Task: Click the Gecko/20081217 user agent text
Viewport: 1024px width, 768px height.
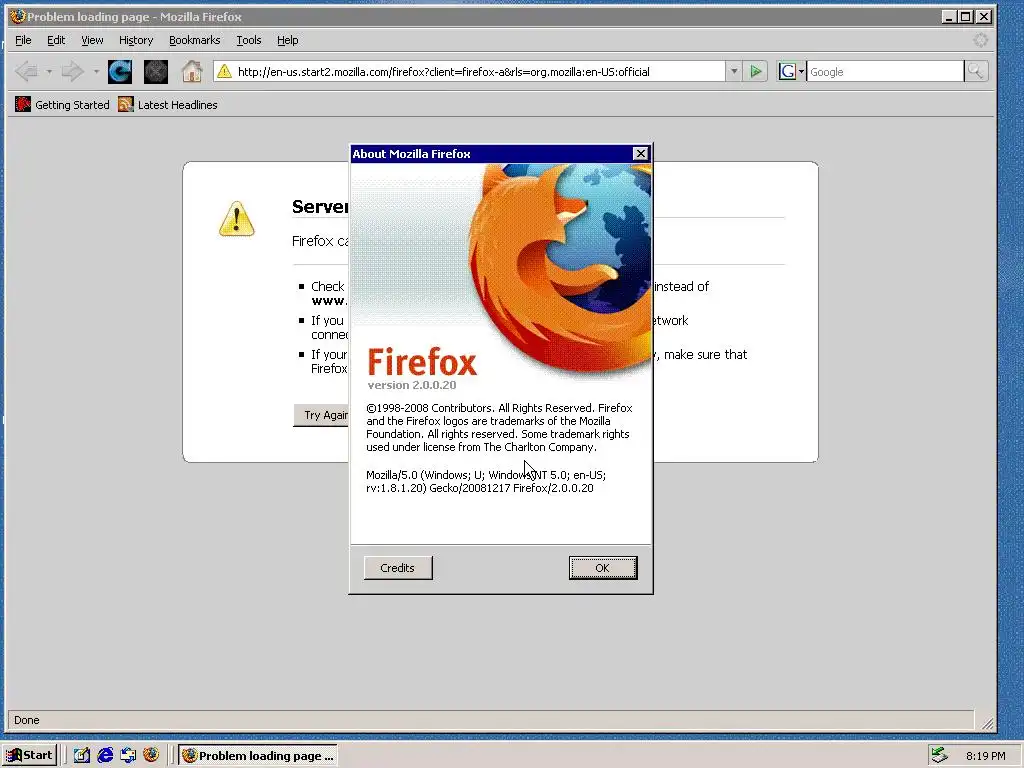Action: click(x=470, y=488)
